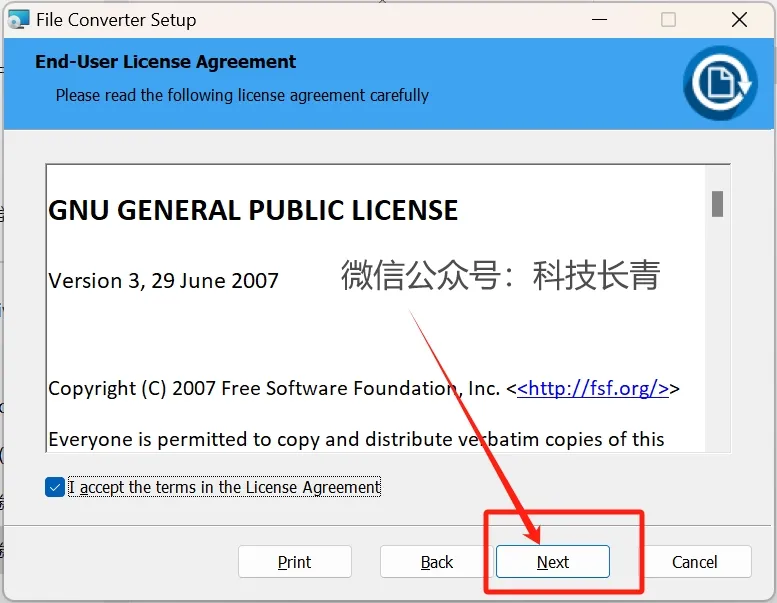Click the GNU GENERAL PUBLIC LICENSE heading

pos(253,211)
